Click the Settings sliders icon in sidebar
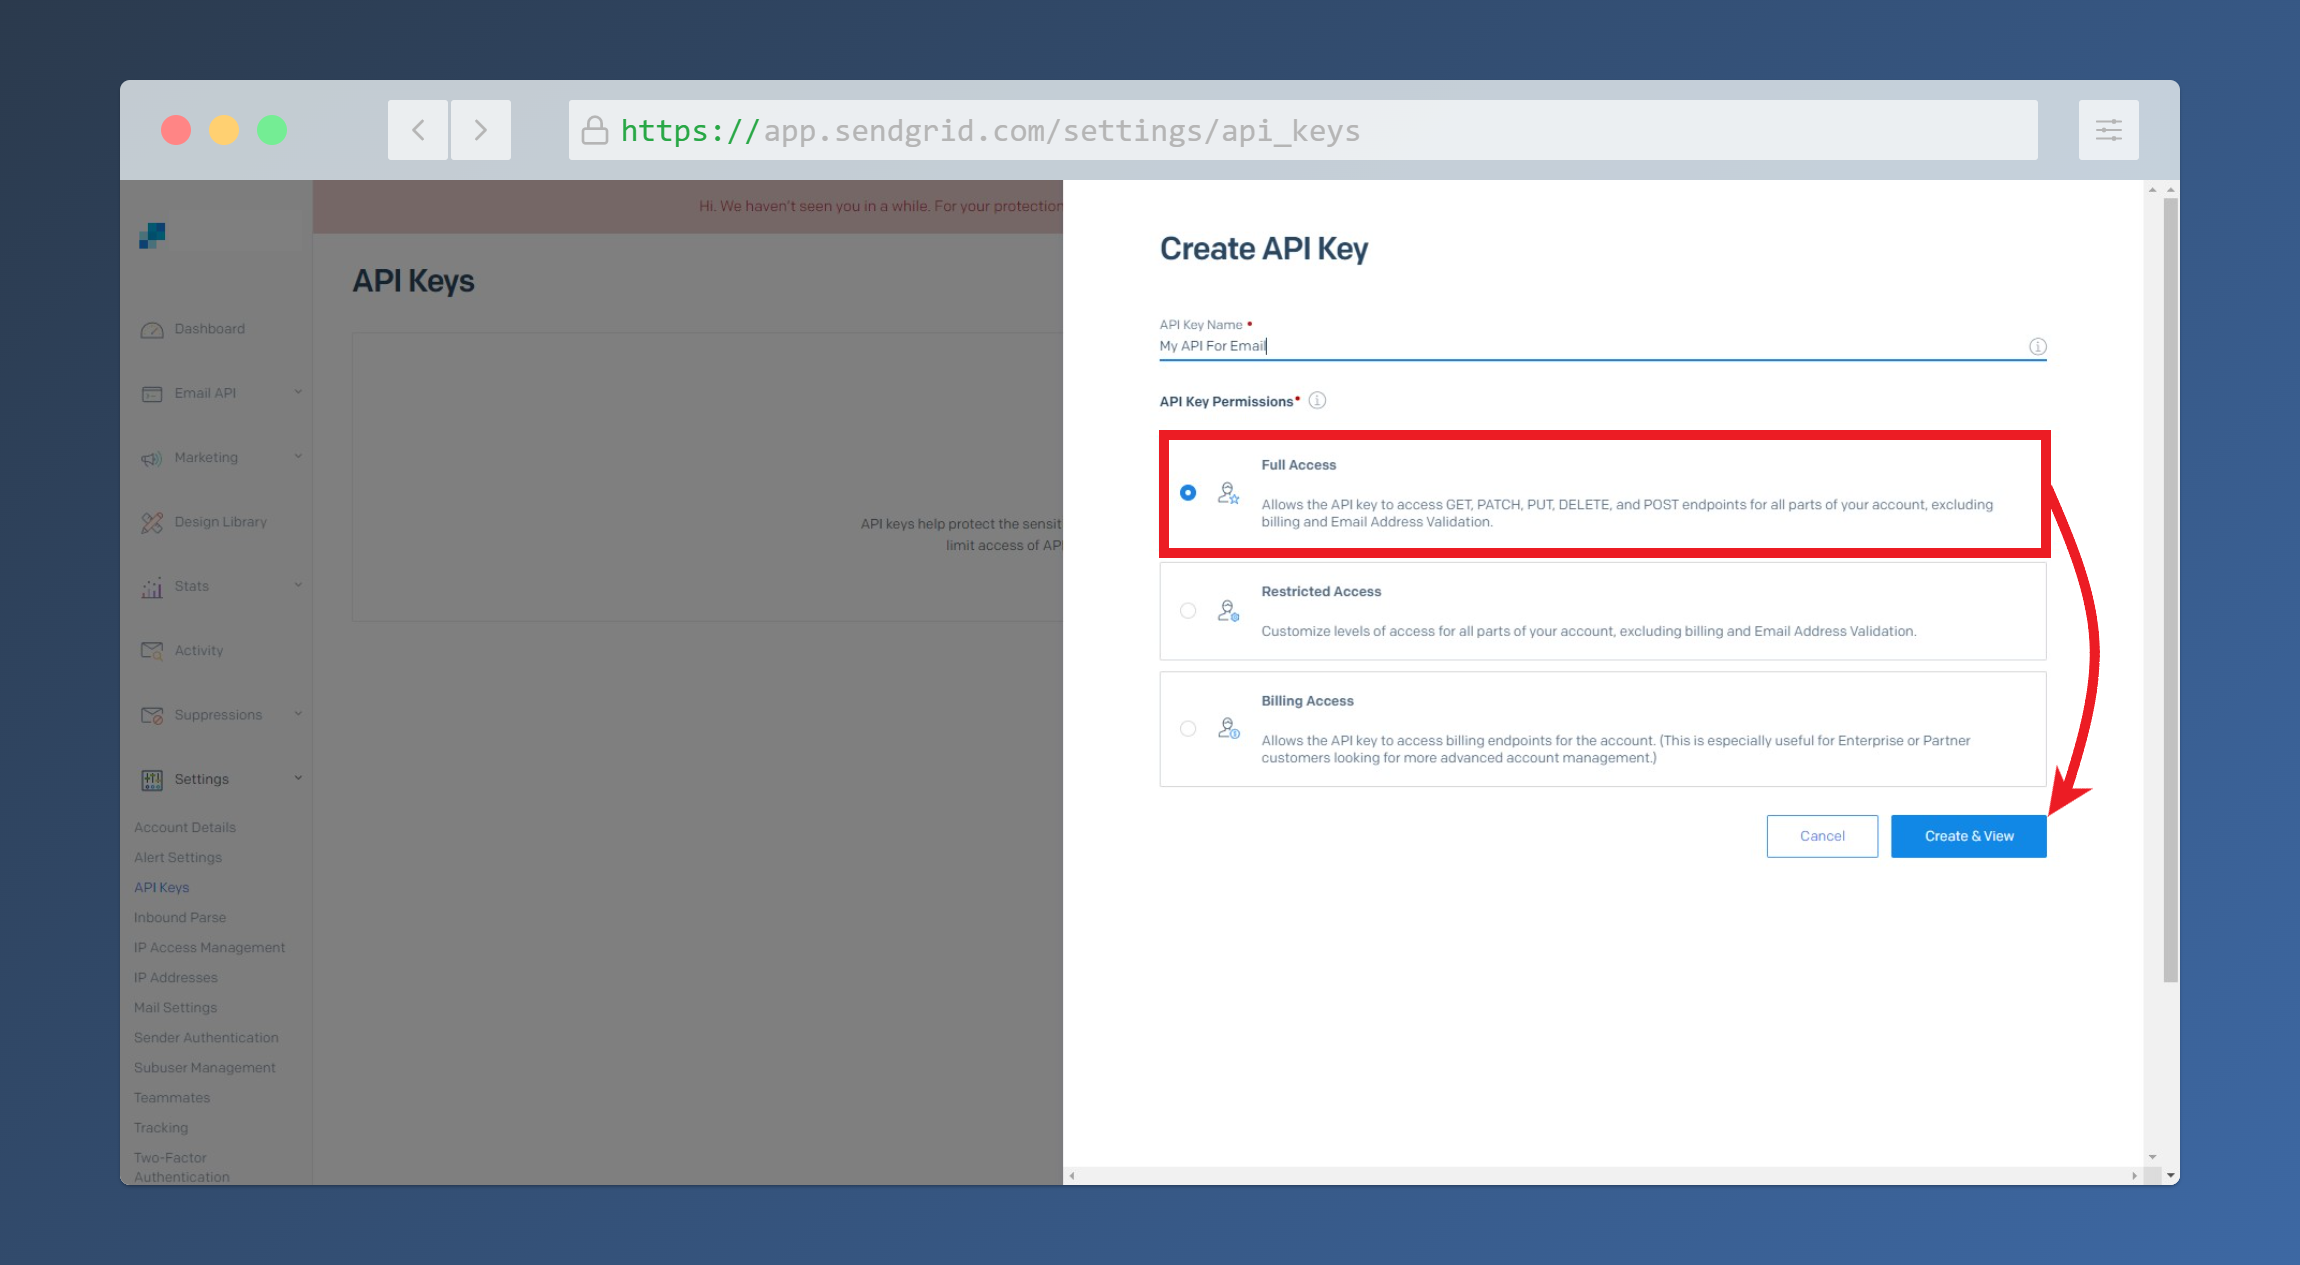This screenshot has height=1265, width=2300. [152, 780]
